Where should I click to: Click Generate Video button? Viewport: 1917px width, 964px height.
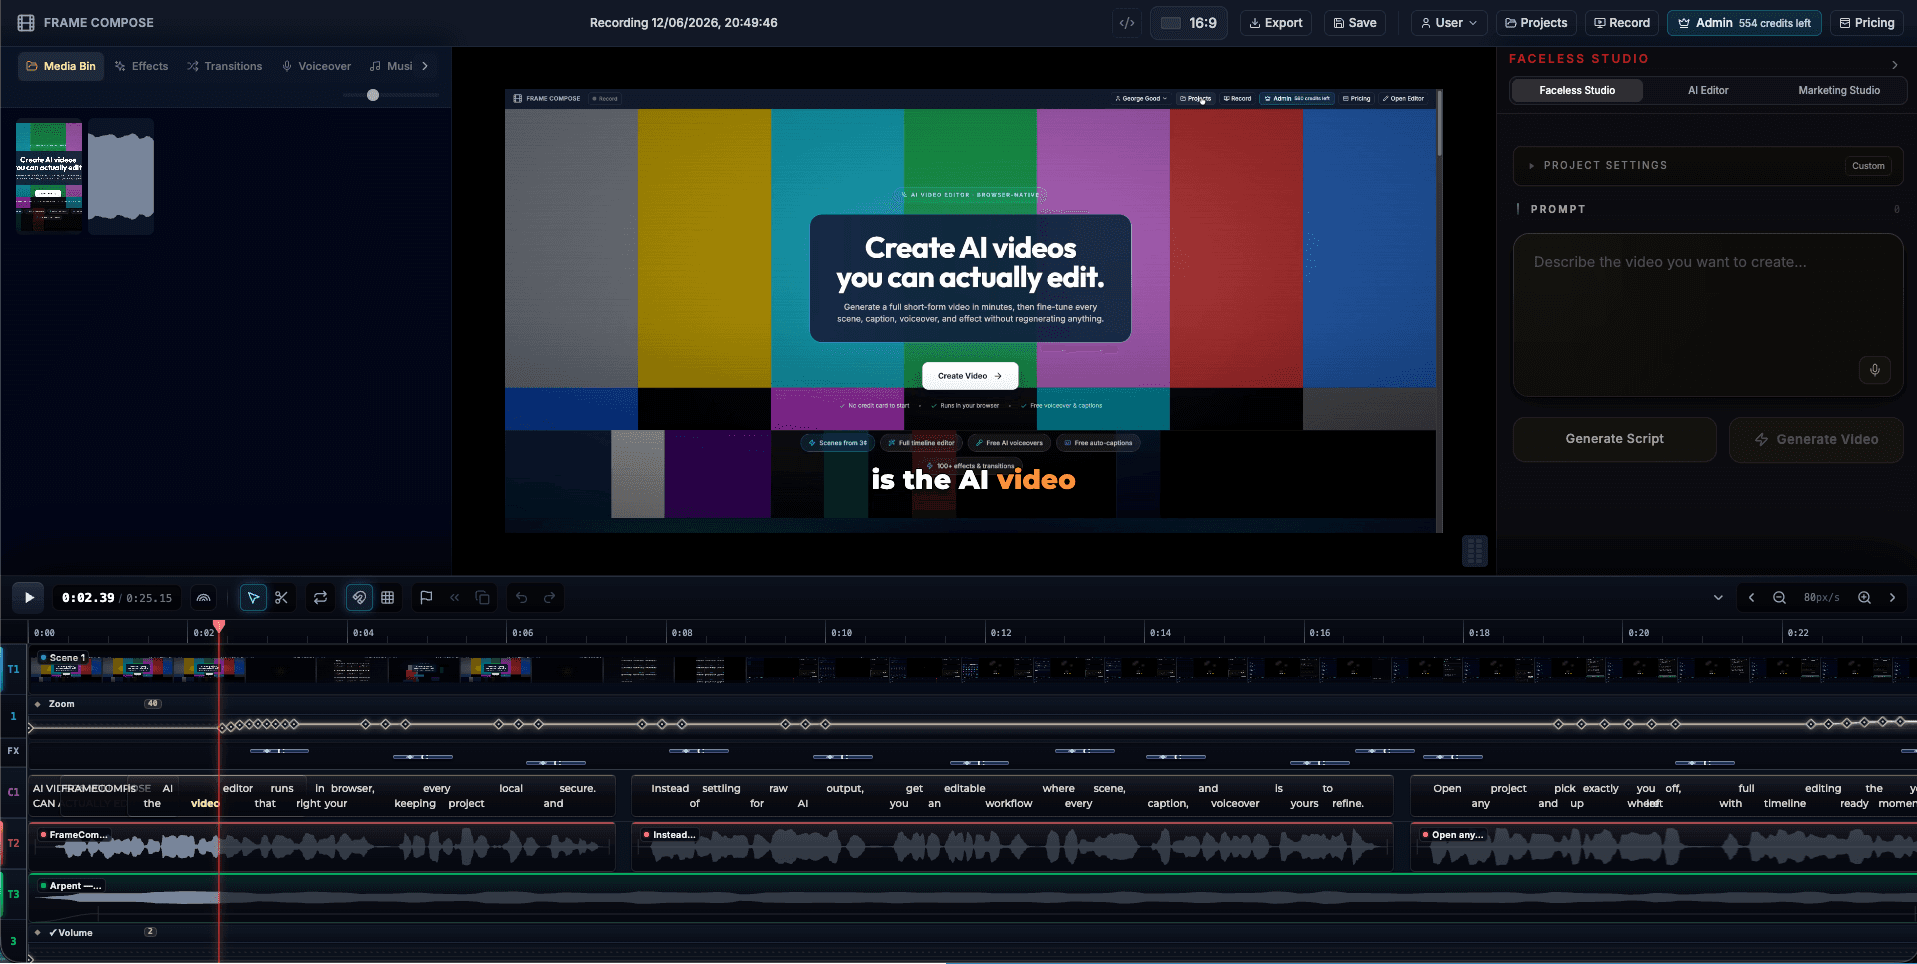tap(1816, 439)
